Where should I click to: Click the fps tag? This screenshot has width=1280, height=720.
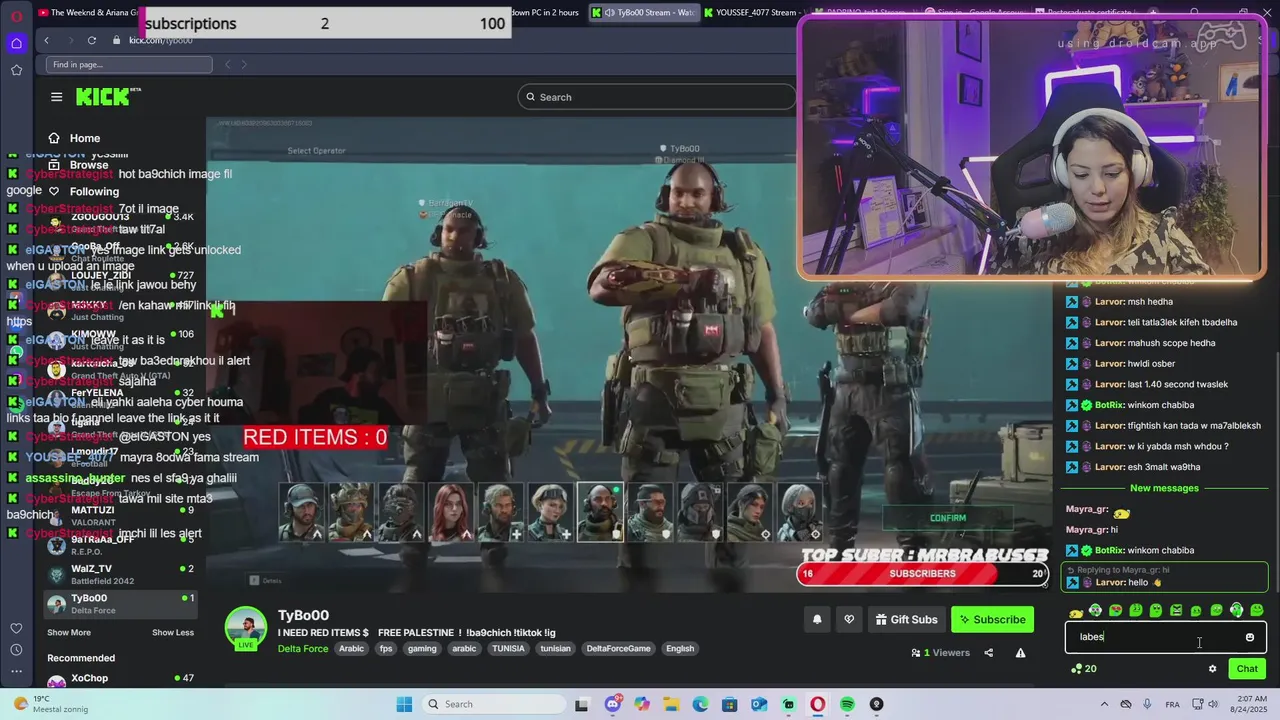click(386, 648)
